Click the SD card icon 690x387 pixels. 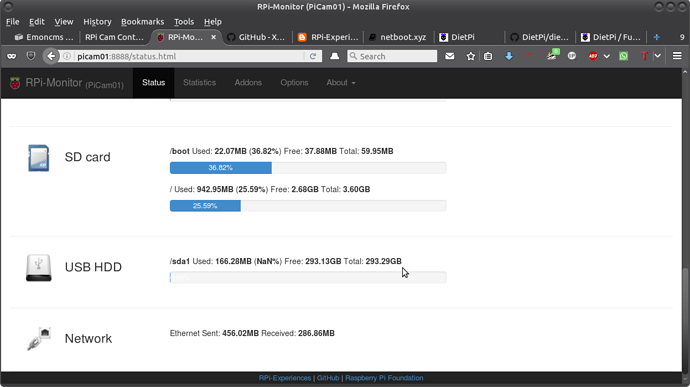[x=39, y=158]
